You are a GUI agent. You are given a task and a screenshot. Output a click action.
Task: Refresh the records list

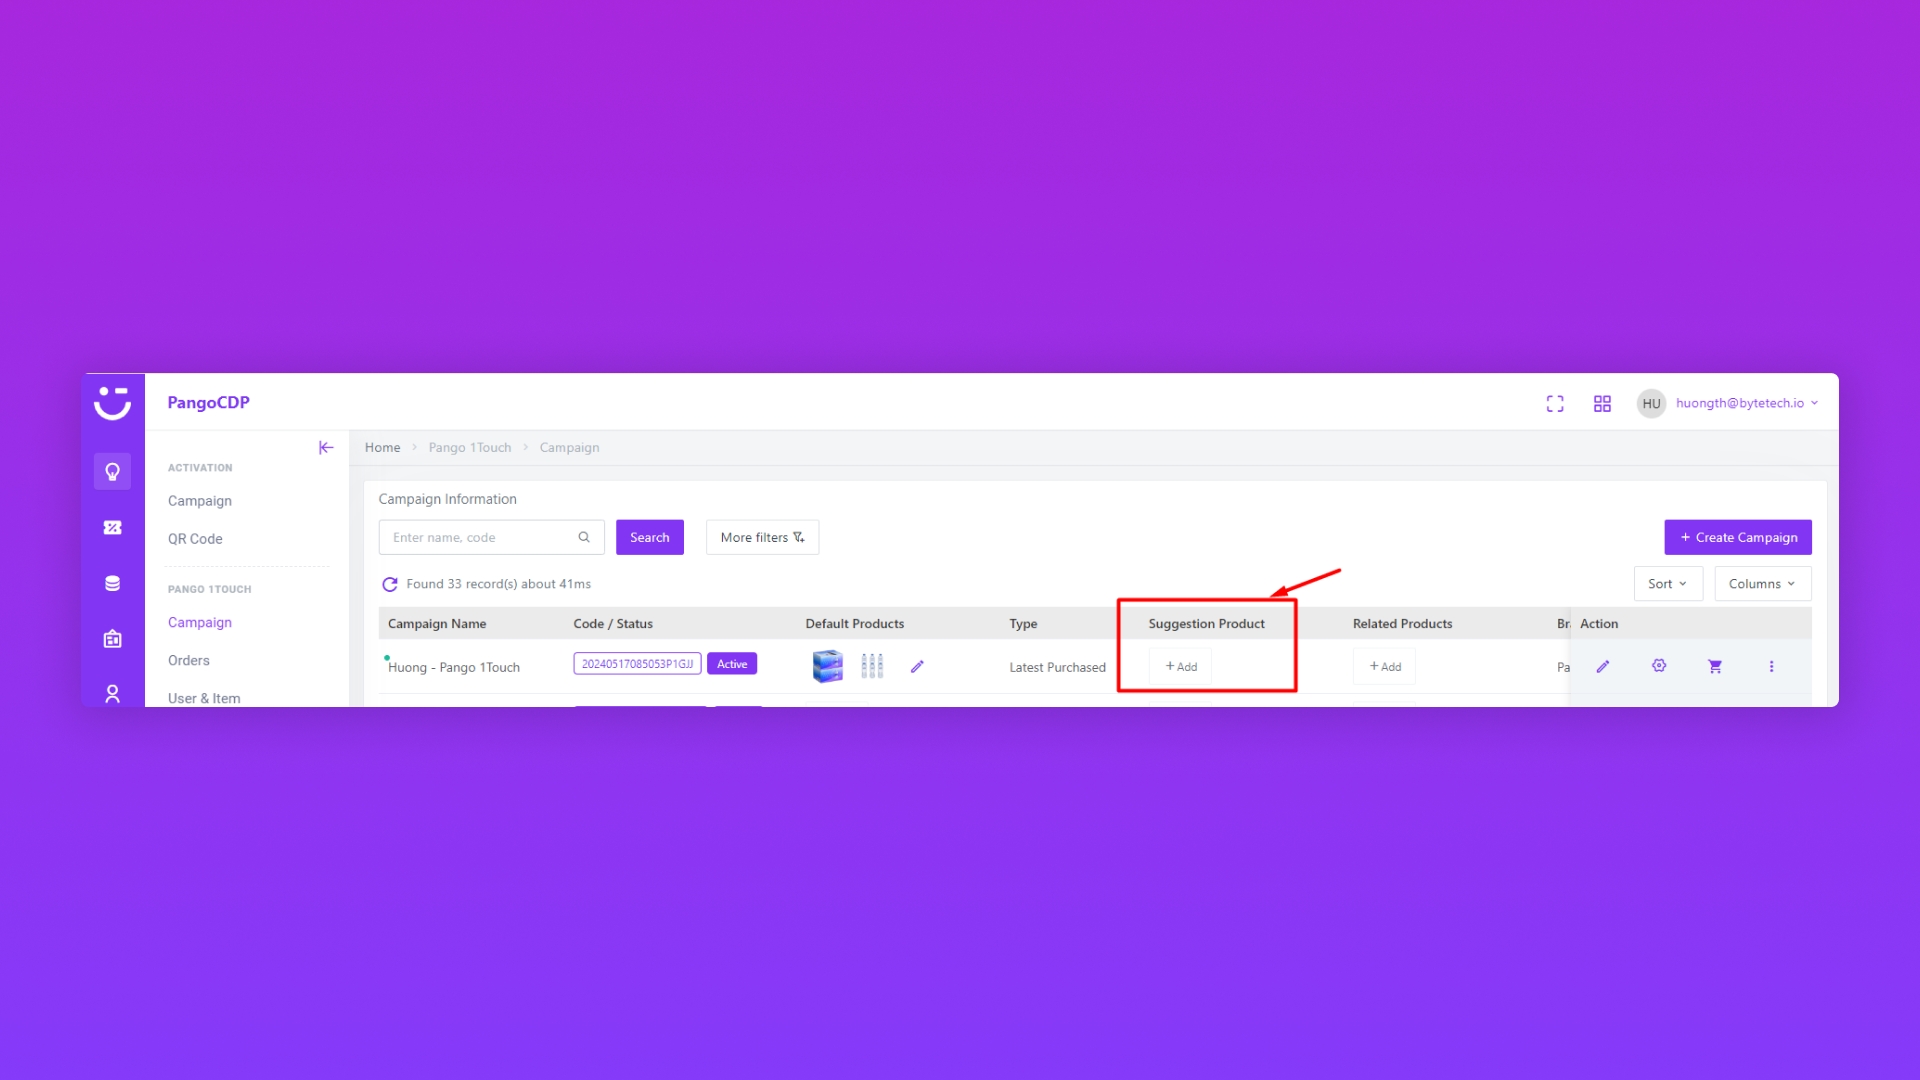[x=390, y=584]
